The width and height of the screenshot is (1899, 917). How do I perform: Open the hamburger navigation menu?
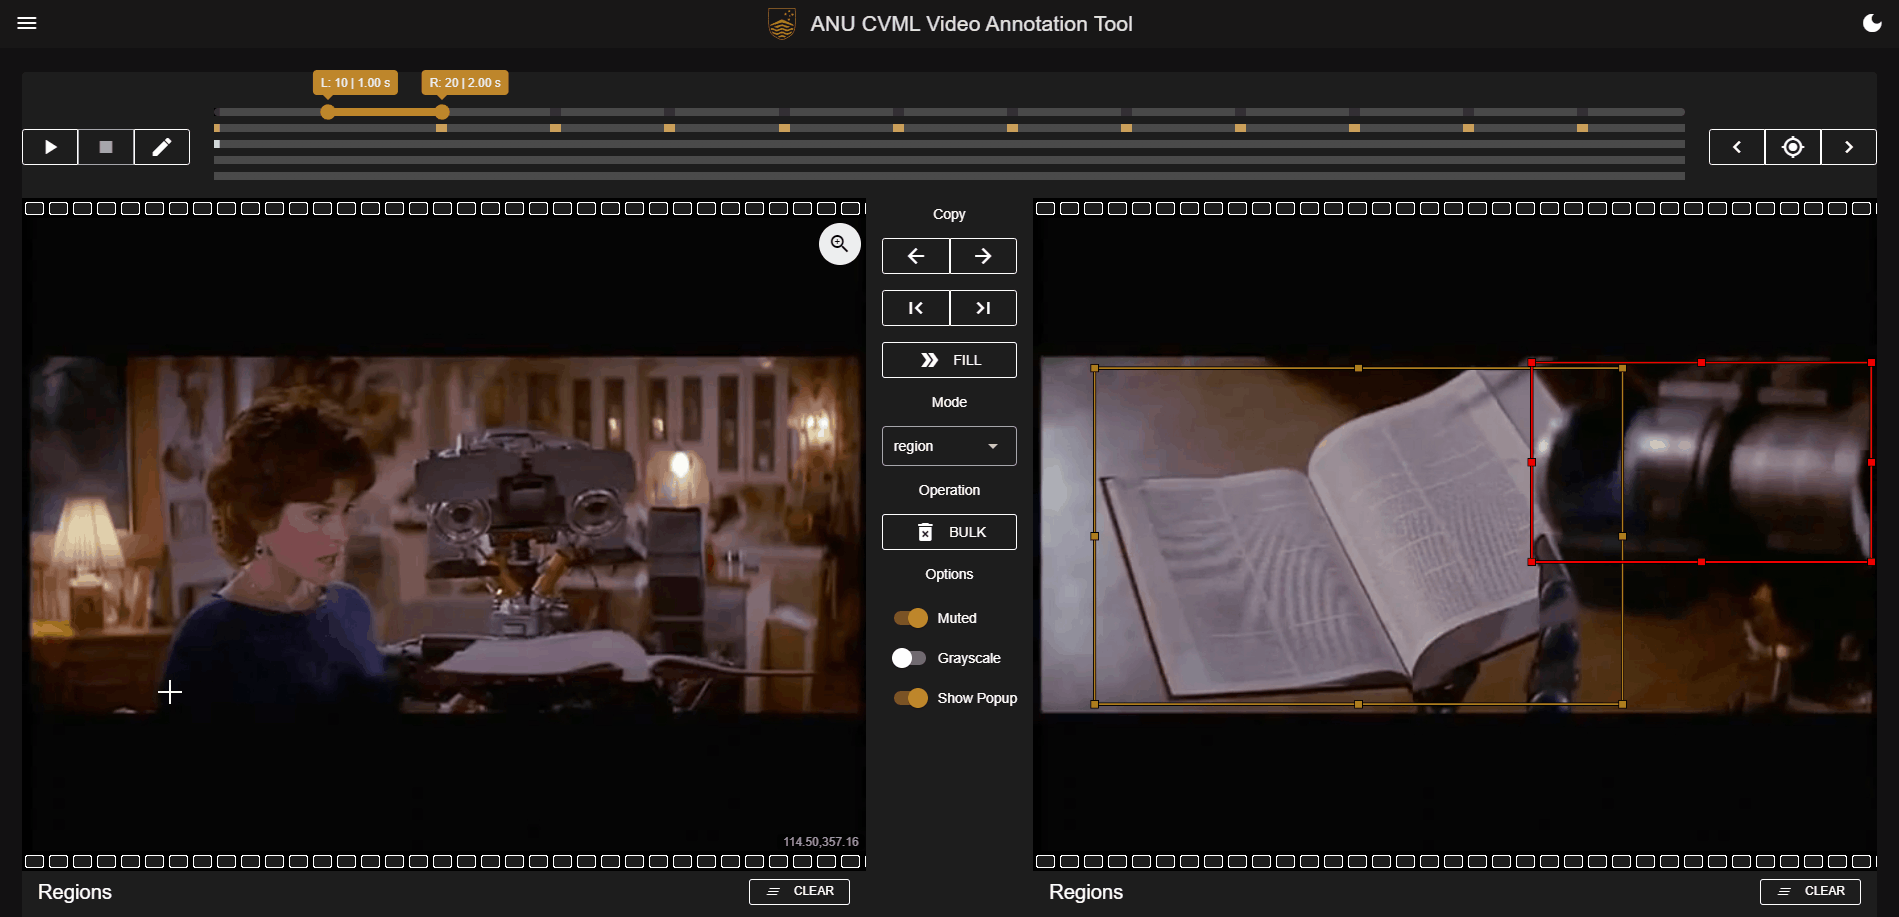pyautogui.click(x=27, y=23)
